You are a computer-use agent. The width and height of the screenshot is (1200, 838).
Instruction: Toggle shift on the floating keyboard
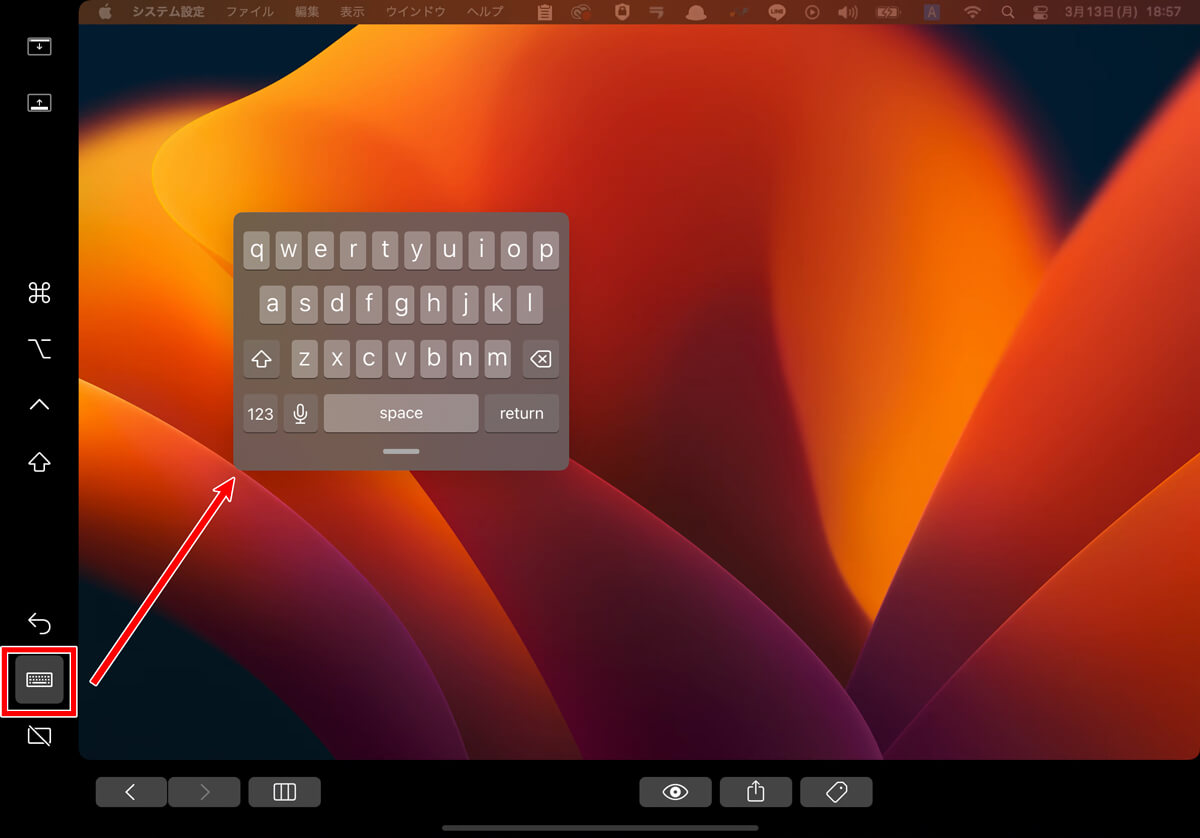[261, 359]
